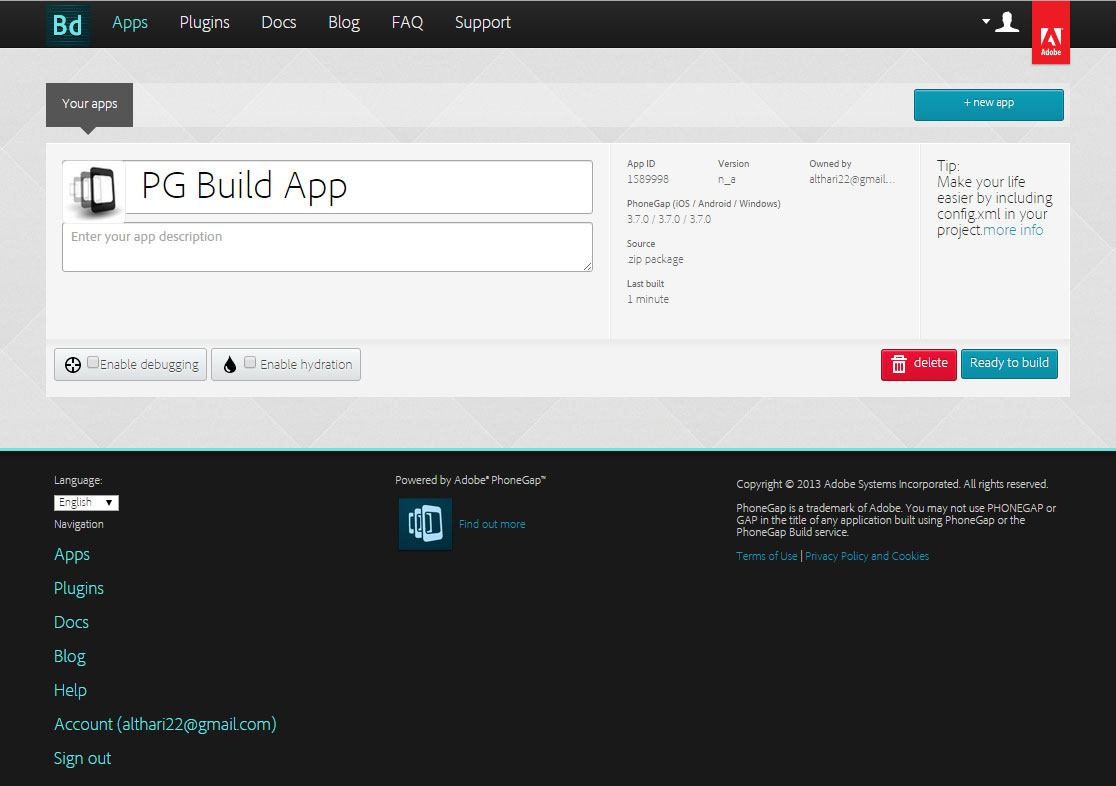The image size is (1116, 786).
Task: Enable the debugging checkbox
Action: [93, 362]
